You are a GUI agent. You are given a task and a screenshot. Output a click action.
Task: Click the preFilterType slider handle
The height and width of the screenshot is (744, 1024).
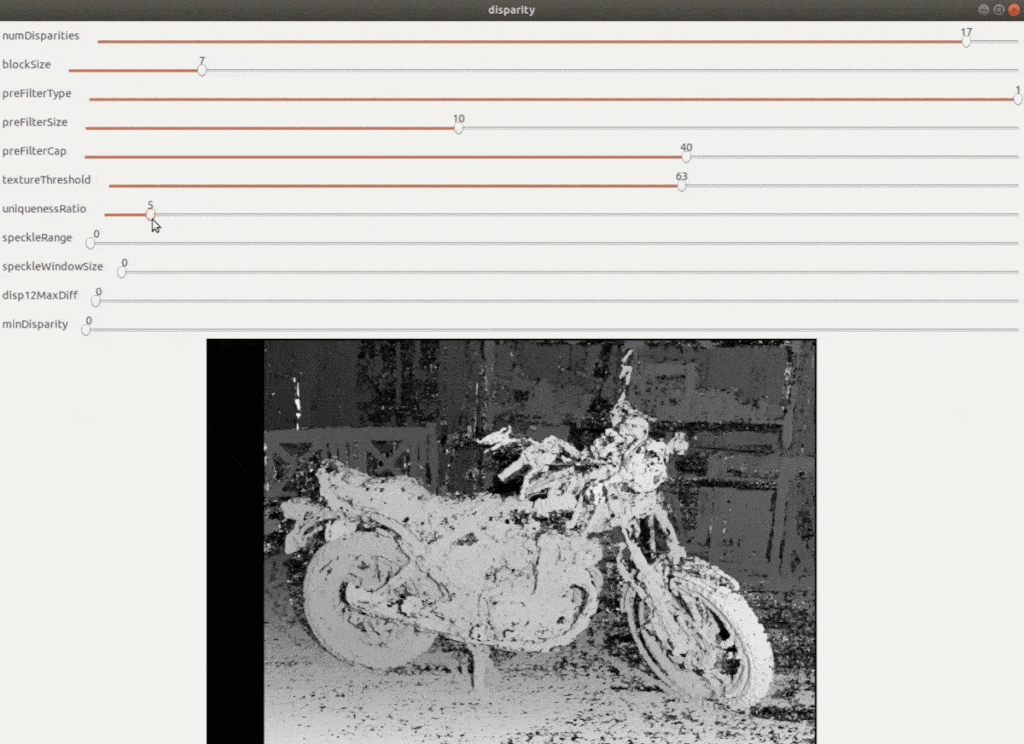point(1017,99)
